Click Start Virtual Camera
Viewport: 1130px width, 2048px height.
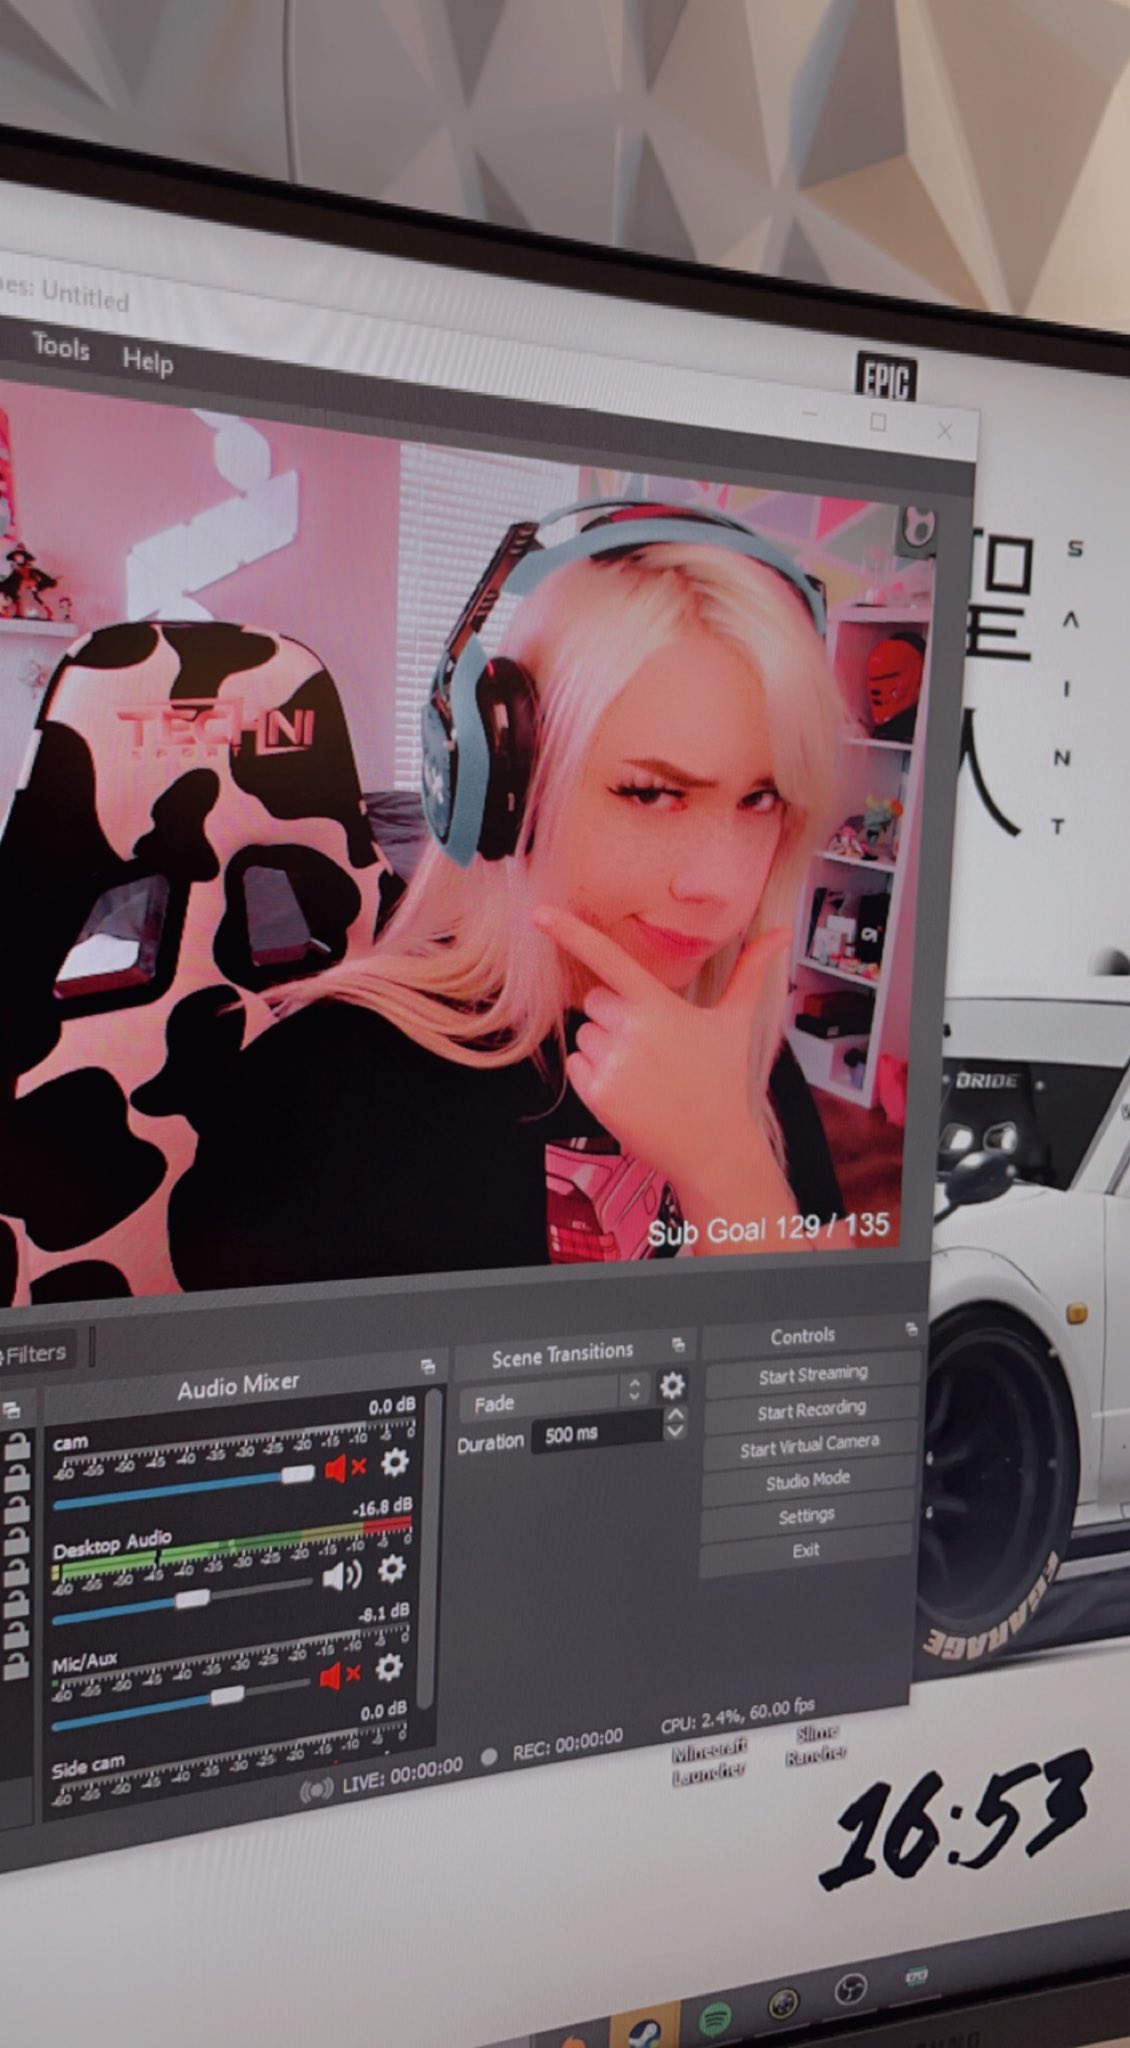[809, 1446]
